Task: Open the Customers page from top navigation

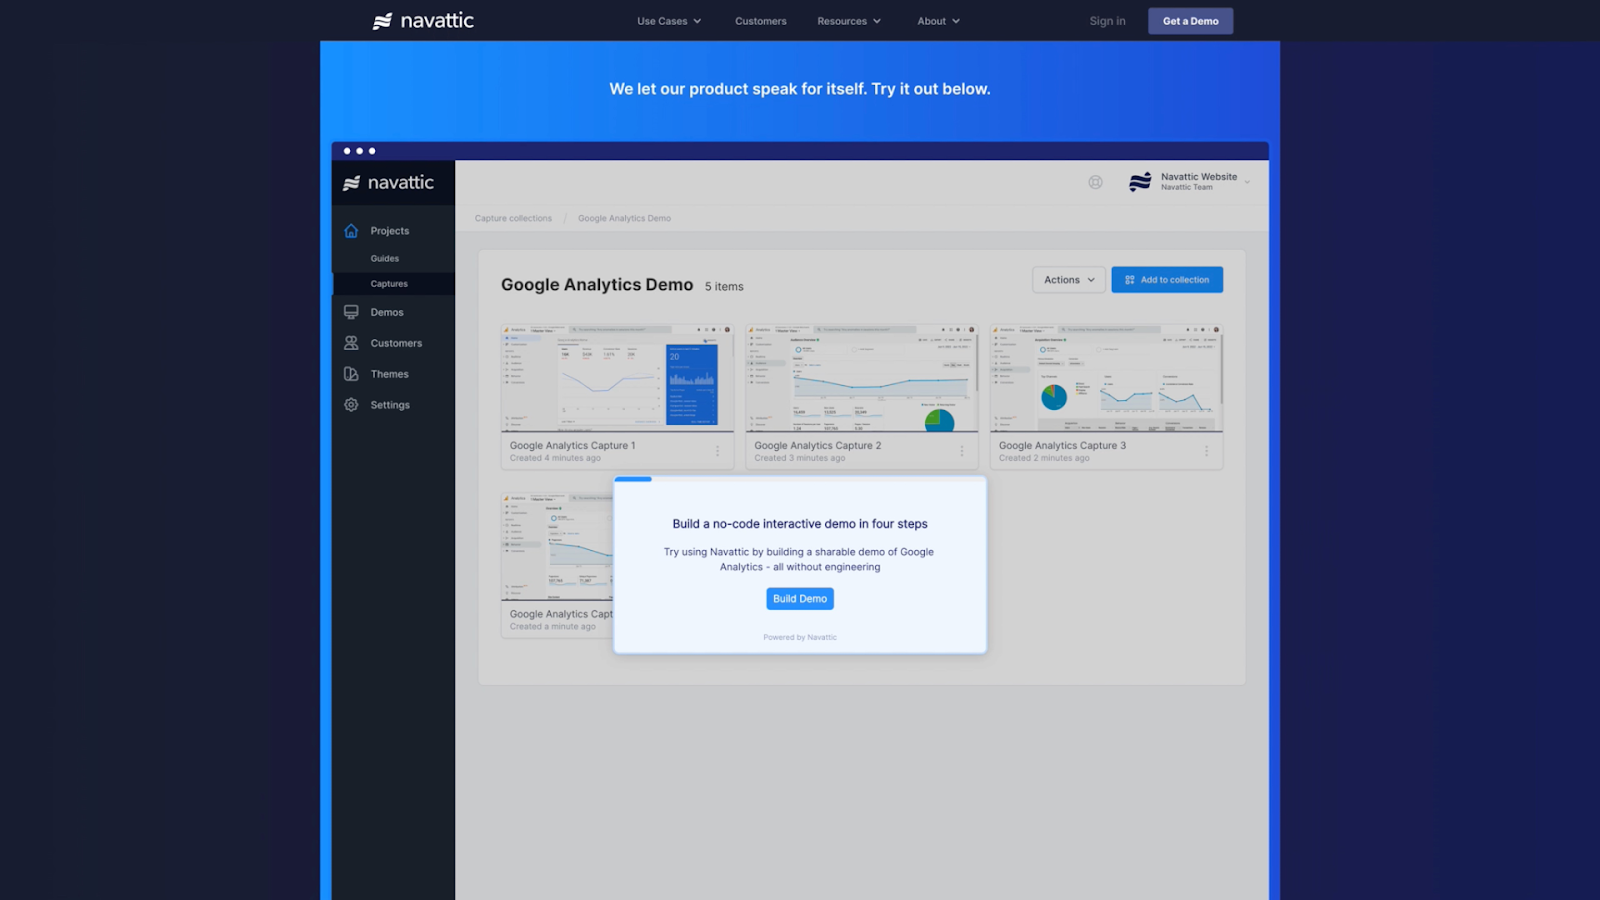Action: 761,21
